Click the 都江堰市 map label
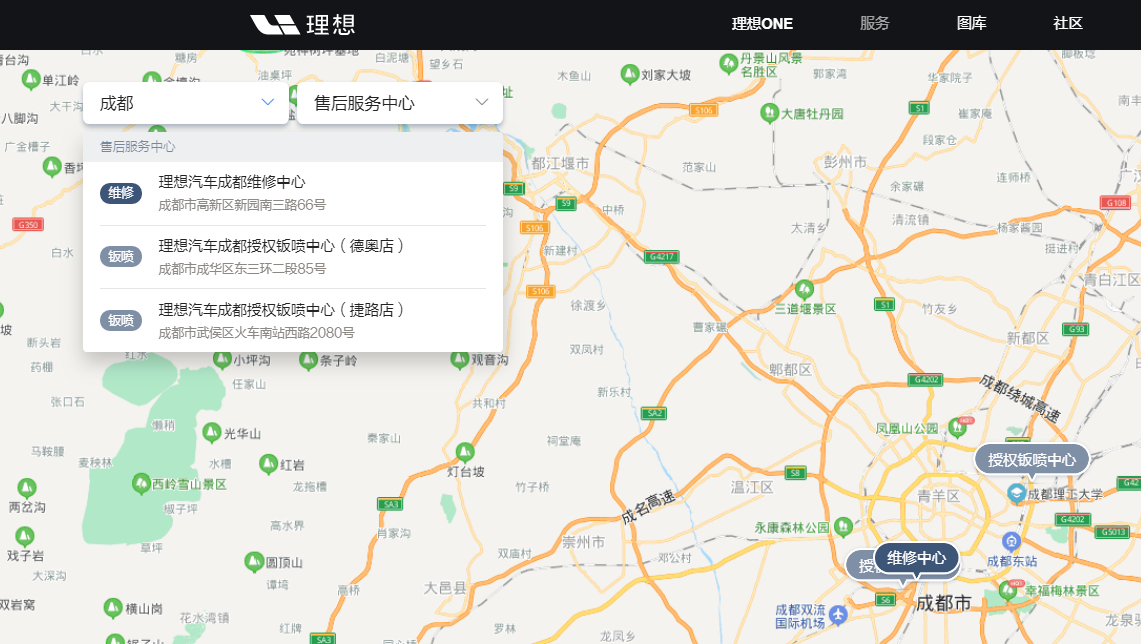The width and height of the screenshot is (1141, 644). click(x=560, y=164)
